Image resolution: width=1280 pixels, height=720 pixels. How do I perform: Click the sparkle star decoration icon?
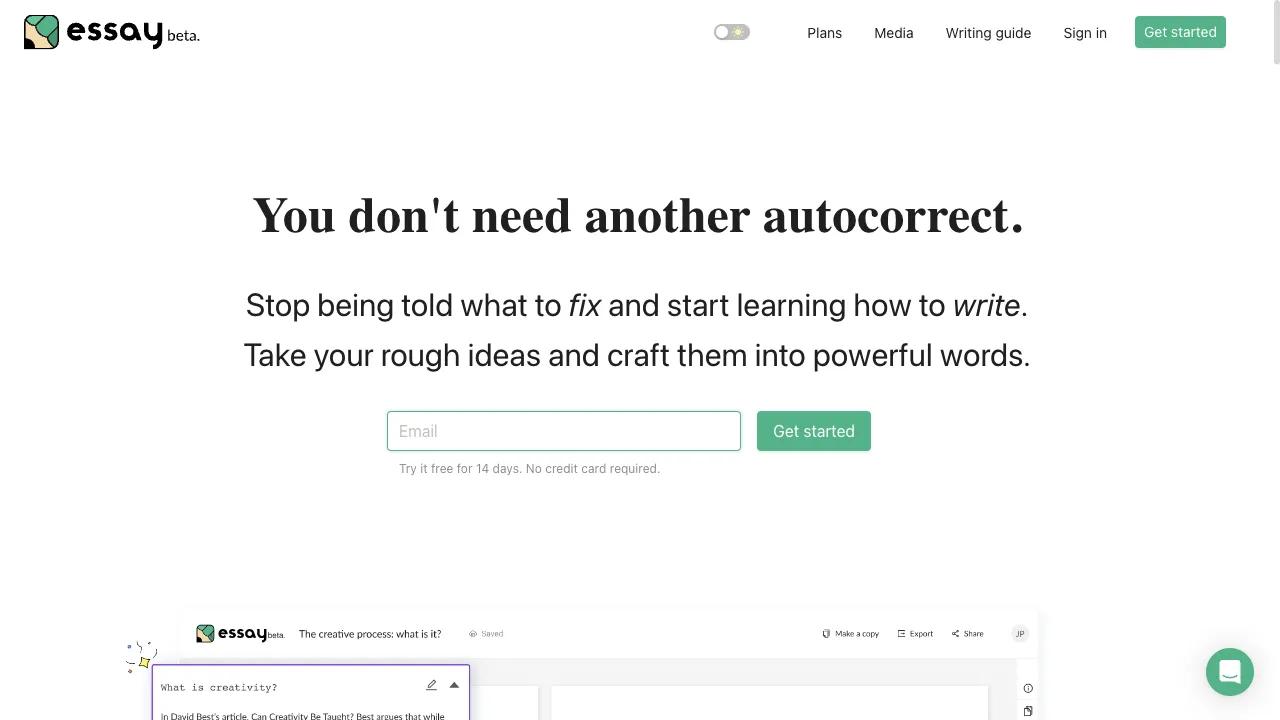142,658
